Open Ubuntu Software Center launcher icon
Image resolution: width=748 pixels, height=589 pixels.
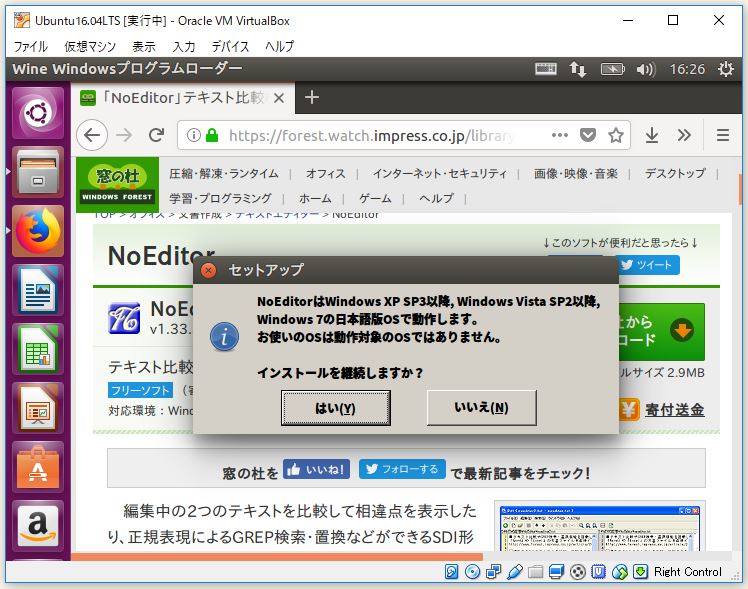[38, 467]
